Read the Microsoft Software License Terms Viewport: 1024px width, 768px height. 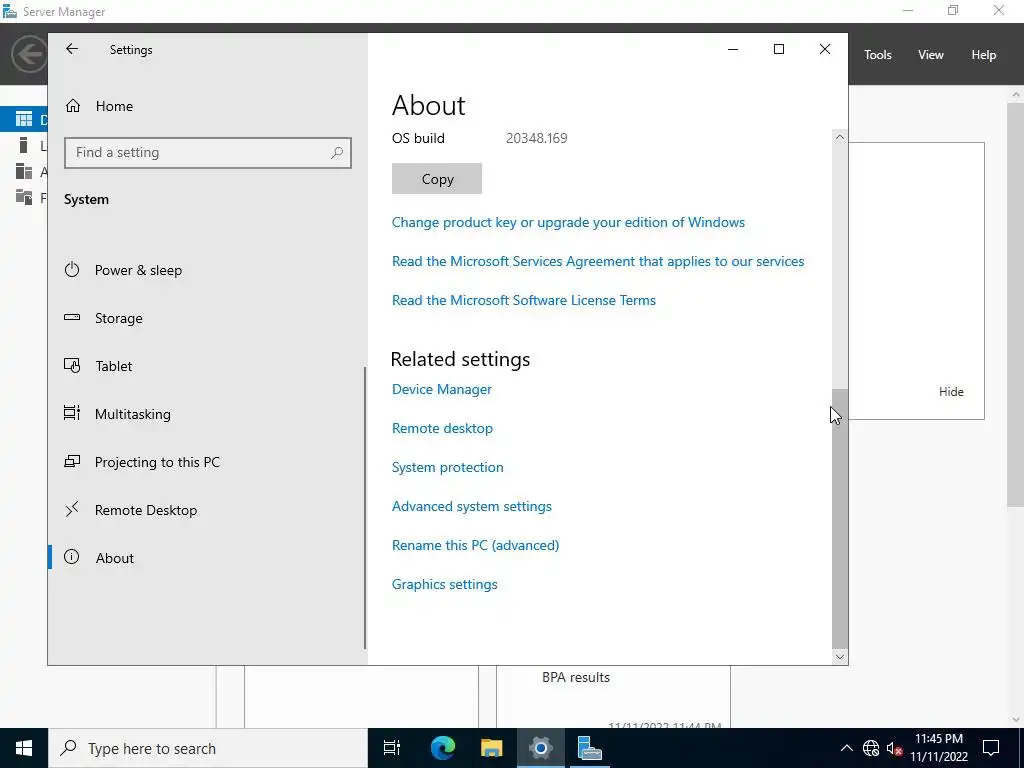pos(524,300)
